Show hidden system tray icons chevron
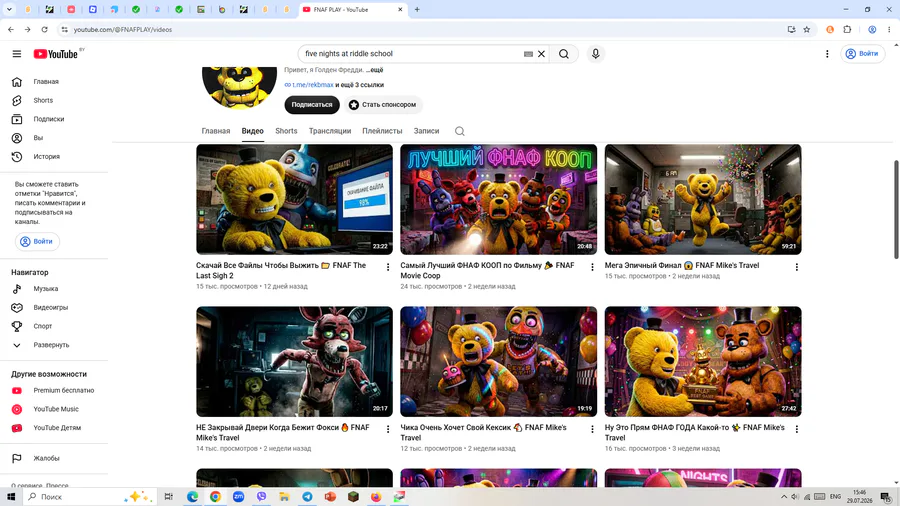The width and height of the screenshot is (900, 506). [x=783, y=497]
